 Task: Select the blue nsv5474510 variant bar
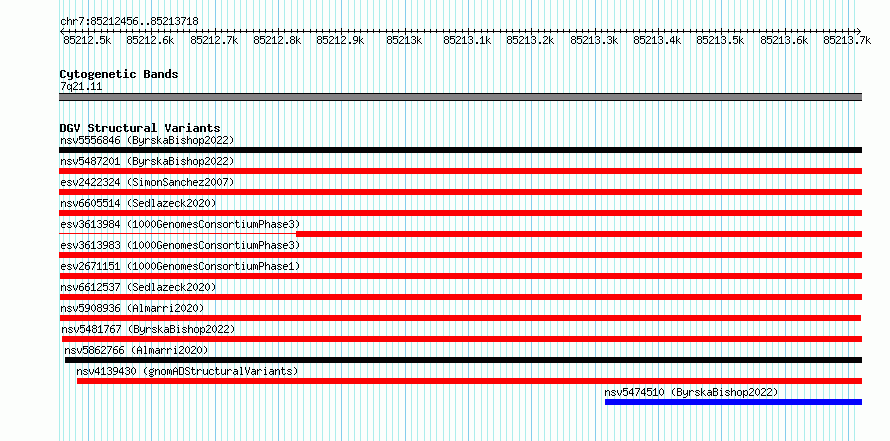click(x=733, y=402)
